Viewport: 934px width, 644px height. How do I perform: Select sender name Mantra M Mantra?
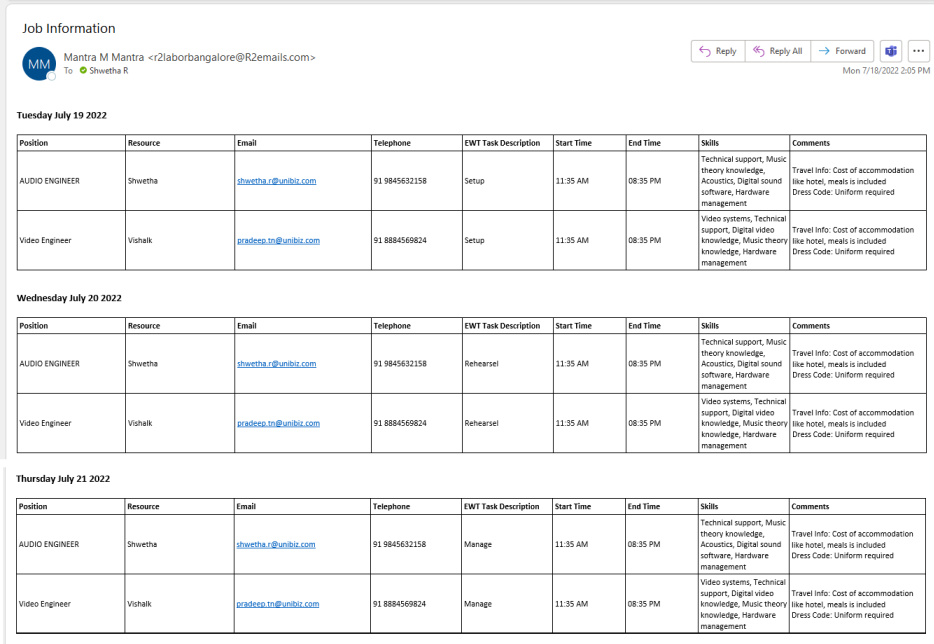pyautogui.click(x=103, y=57)
